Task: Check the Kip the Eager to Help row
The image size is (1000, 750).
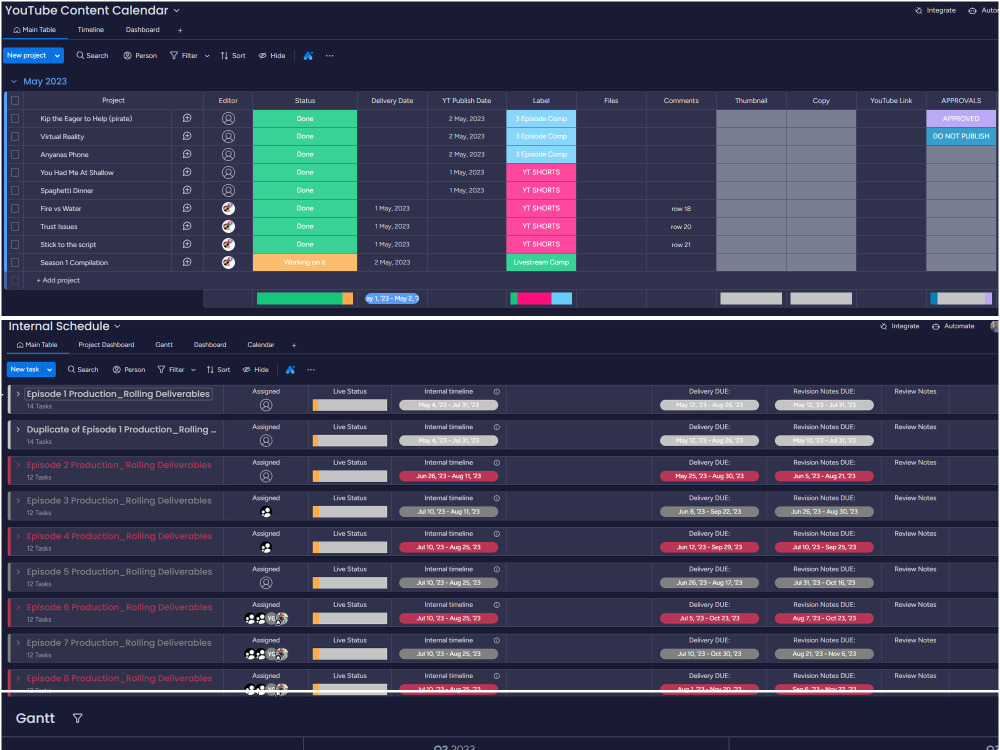Action: tap(15, 118)
